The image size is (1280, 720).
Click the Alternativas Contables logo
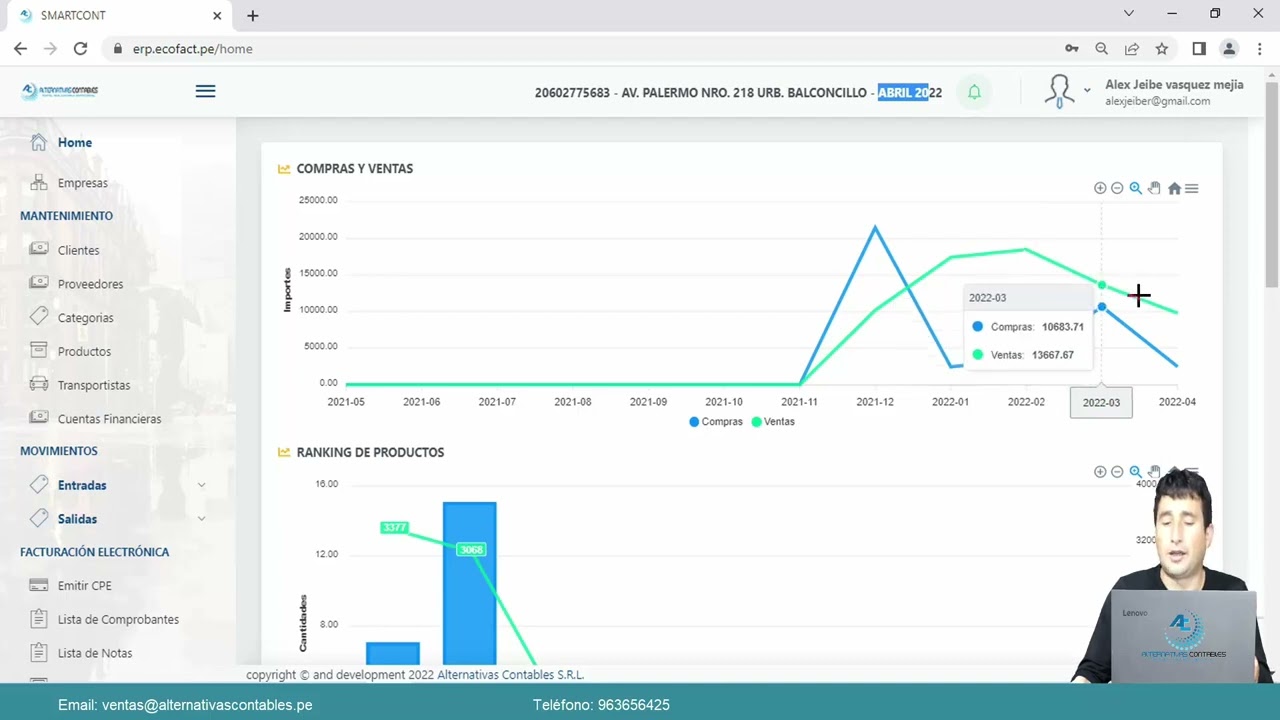(60, 91)
